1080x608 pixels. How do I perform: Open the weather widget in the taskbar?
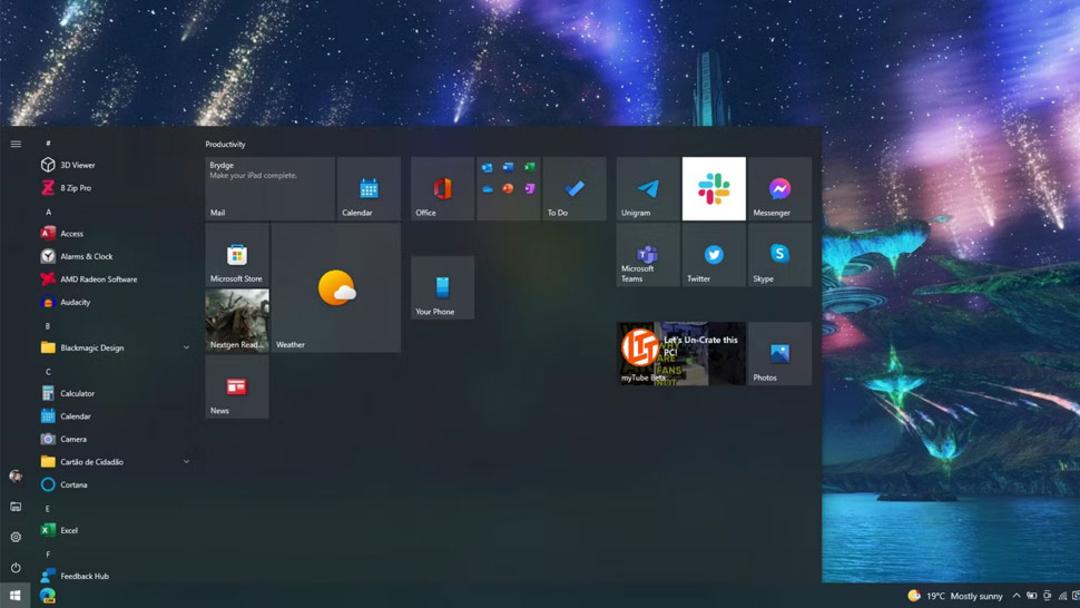coord(955,596)
